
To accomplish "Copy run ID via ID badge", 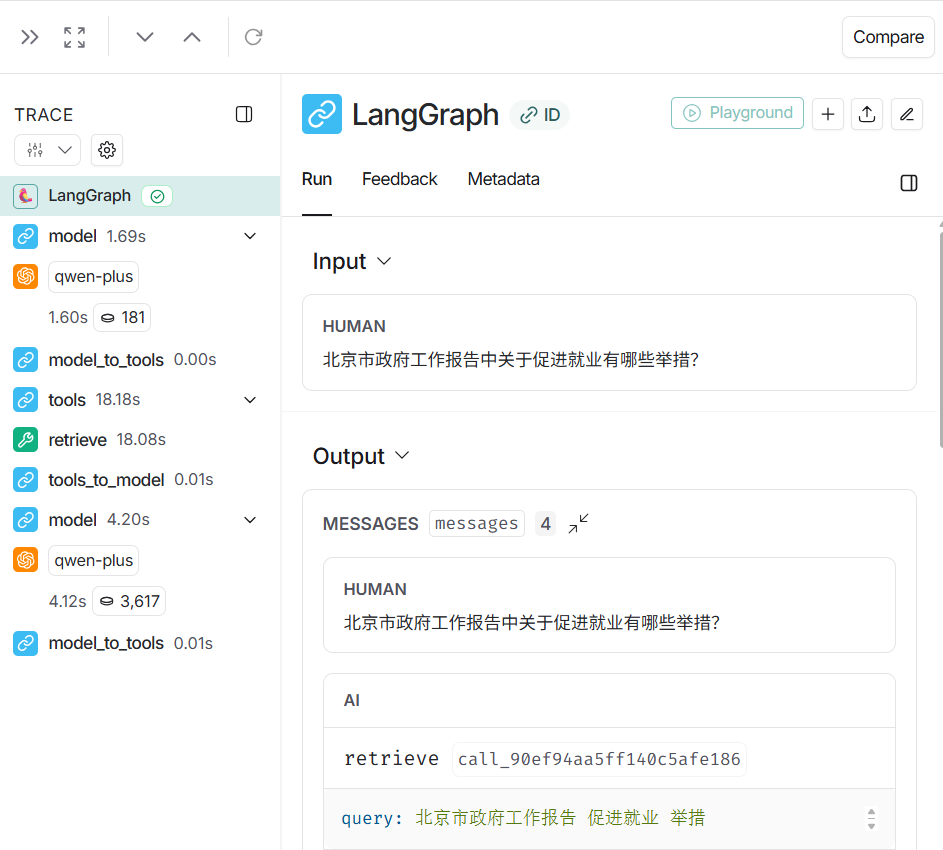I will (539, 115).
